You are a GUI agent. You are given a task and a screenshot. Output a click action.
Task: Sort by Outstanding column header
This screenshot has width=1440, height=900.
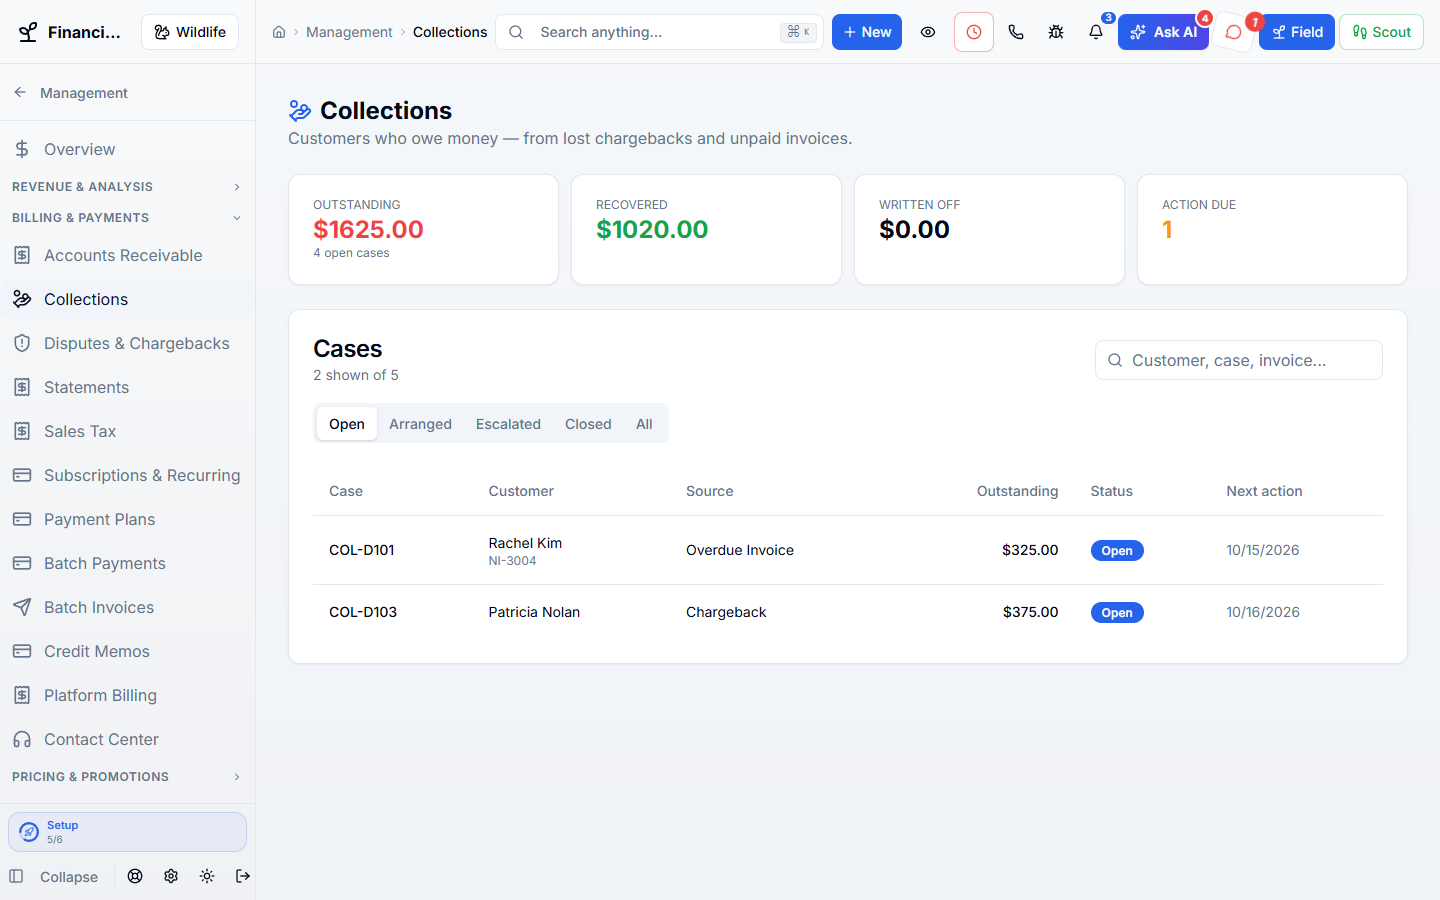1017,491
